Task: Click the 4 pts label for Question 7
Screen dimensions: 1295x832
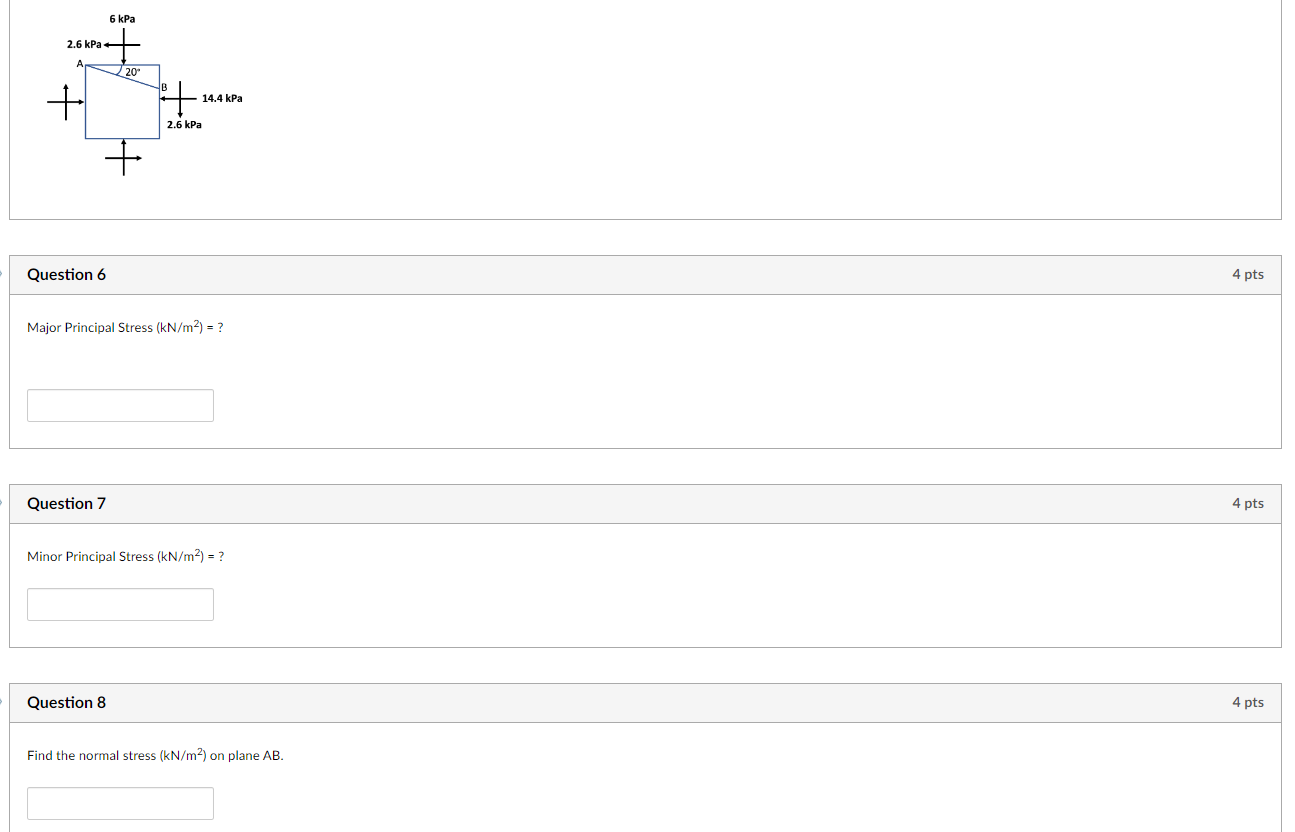Action: coord(1247,503)
